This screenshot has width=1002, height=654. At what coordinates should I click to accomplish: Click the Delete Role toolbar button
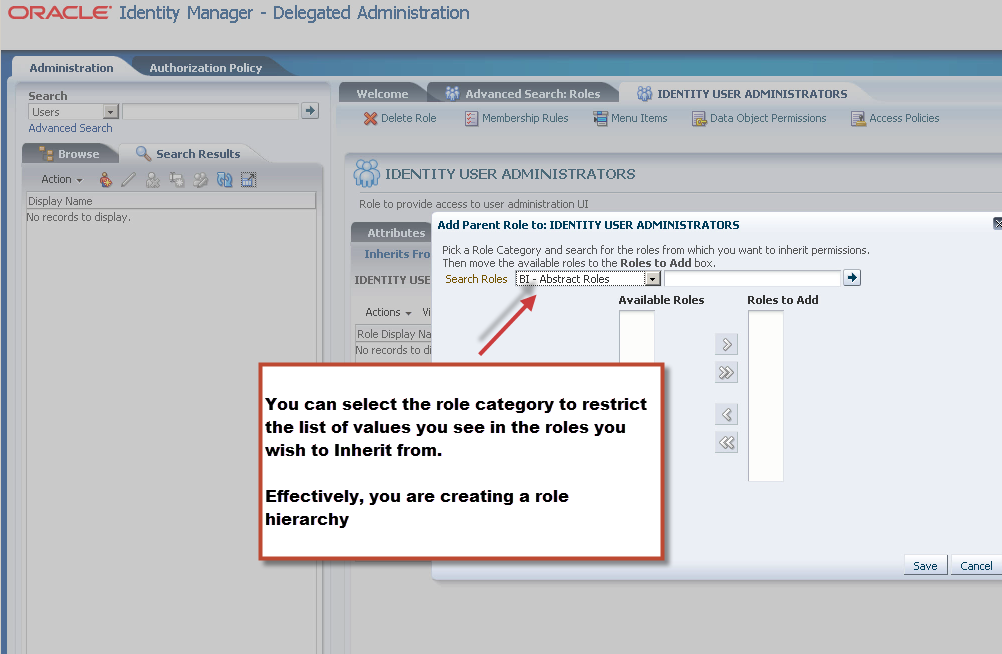[x=400, y=118]
